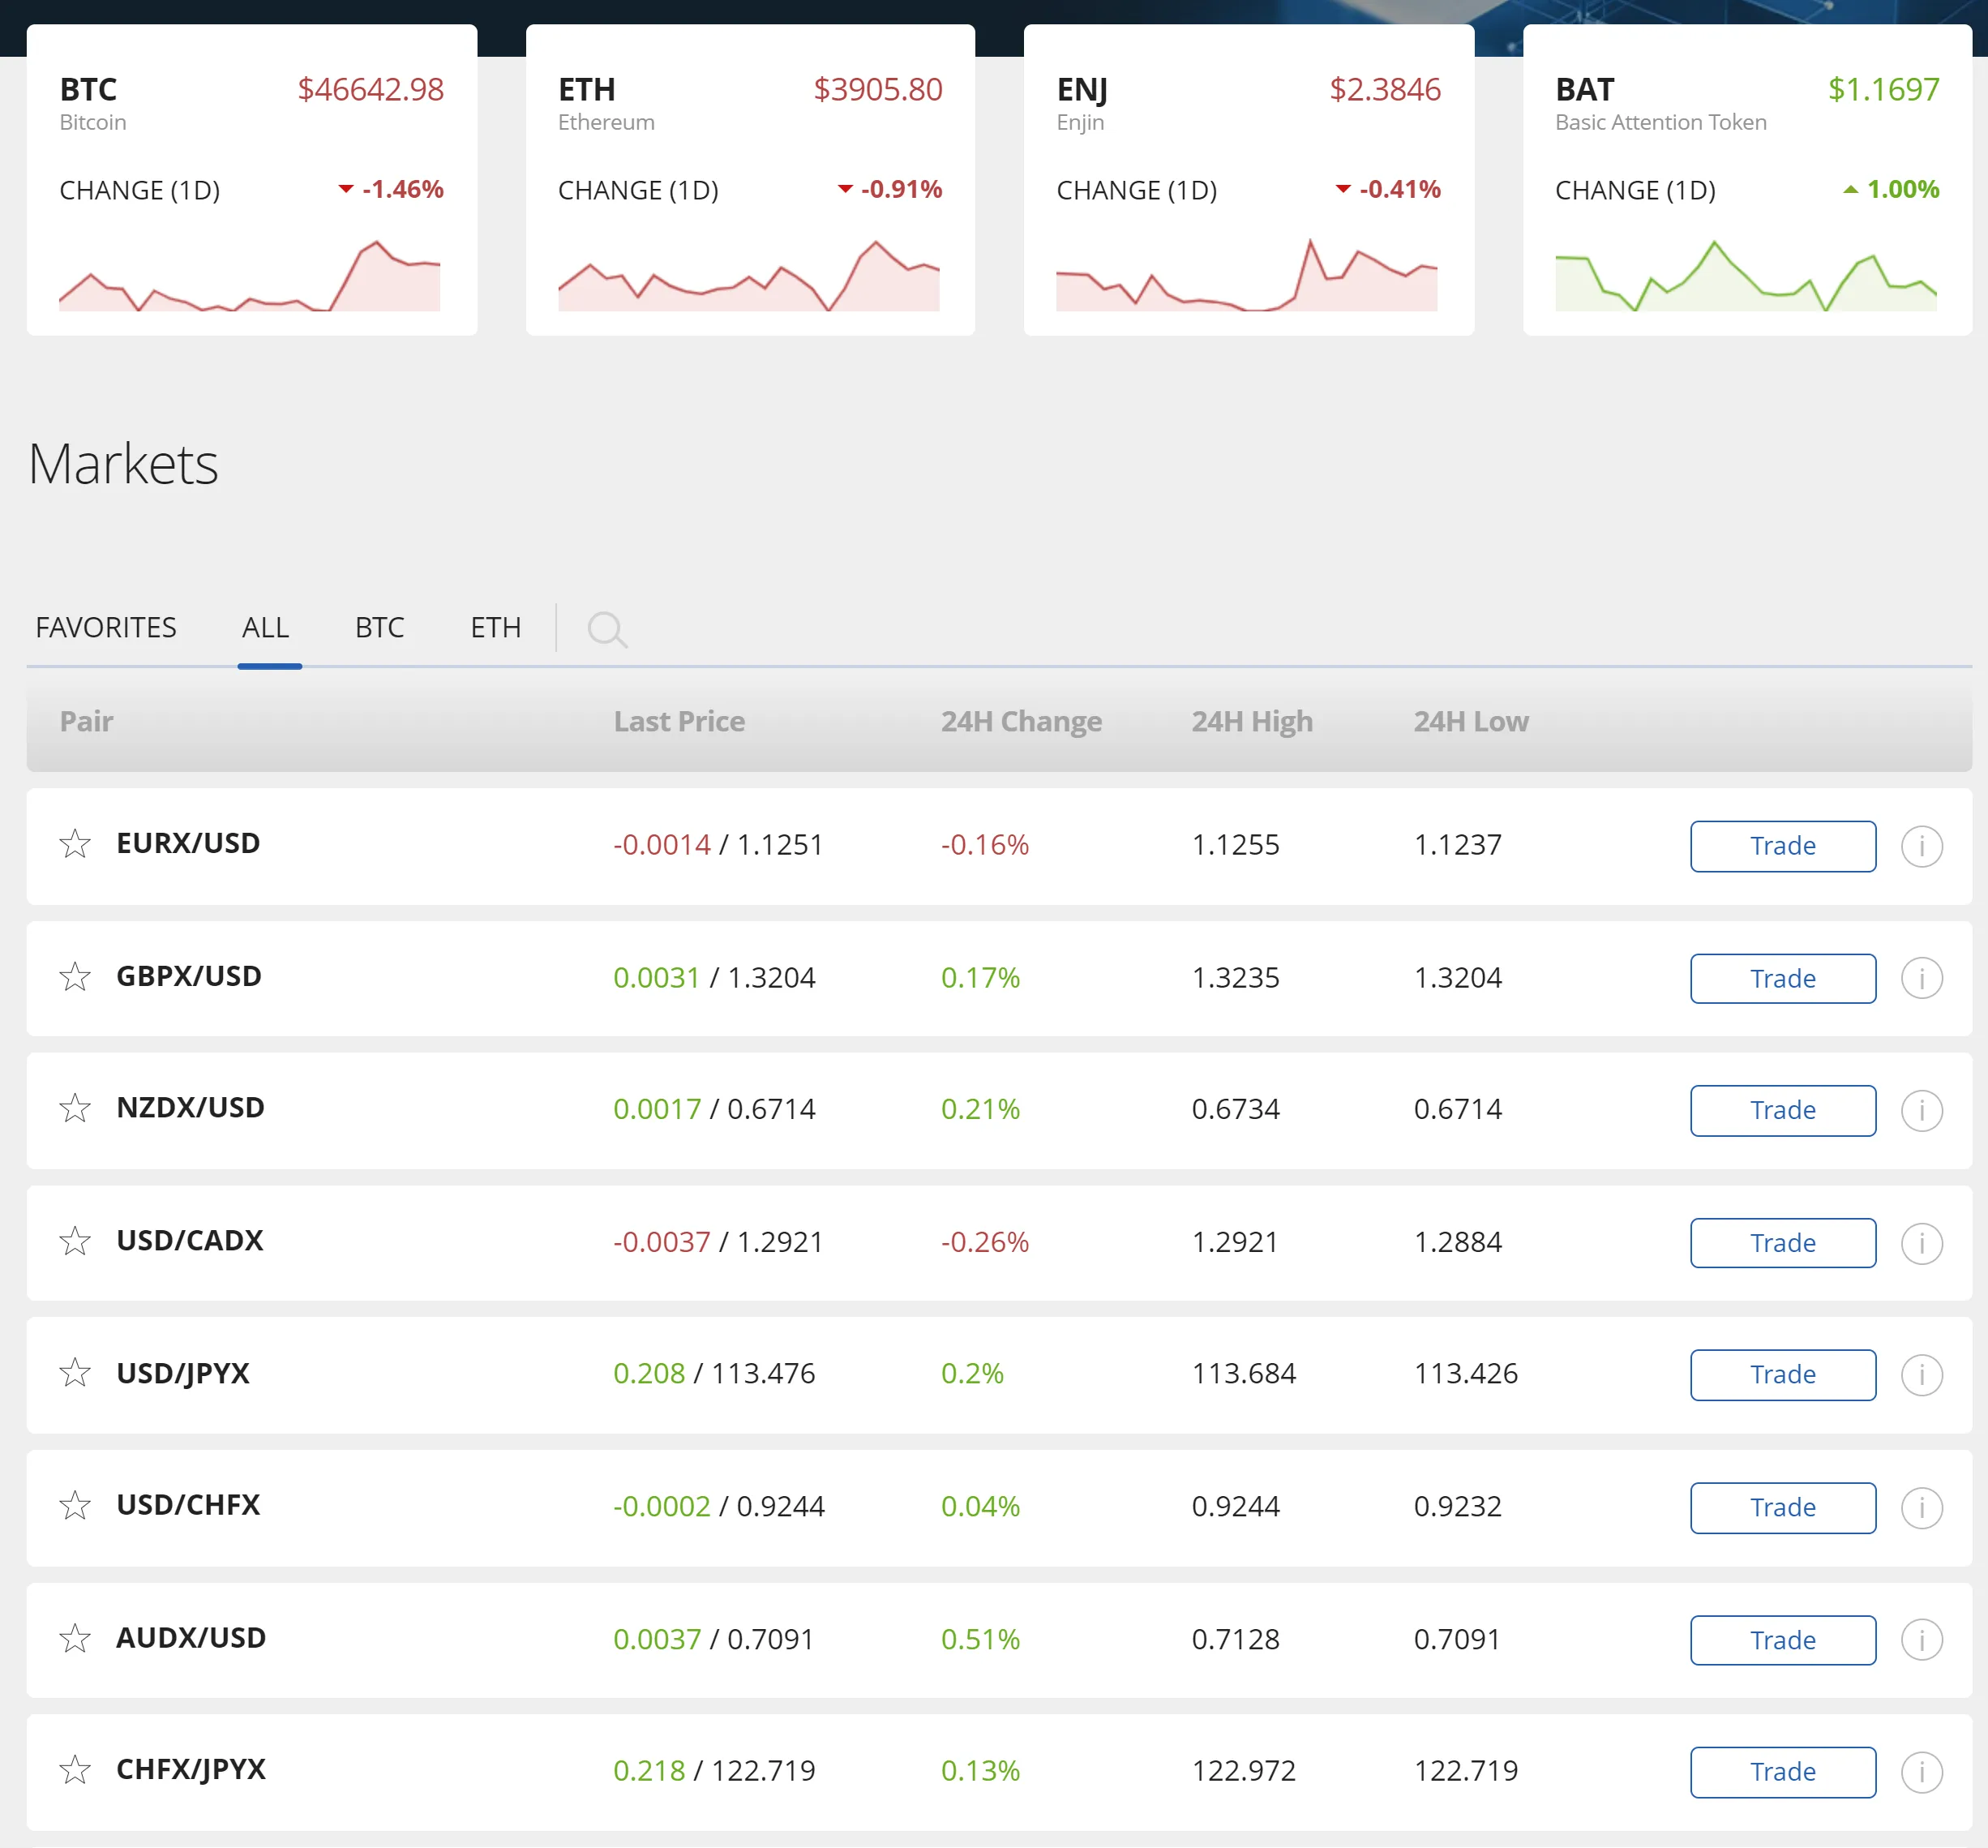This screenshot has height=1848, width=1988.
Task: Trade the AUDX/USD pair
Action: 1782,1639
